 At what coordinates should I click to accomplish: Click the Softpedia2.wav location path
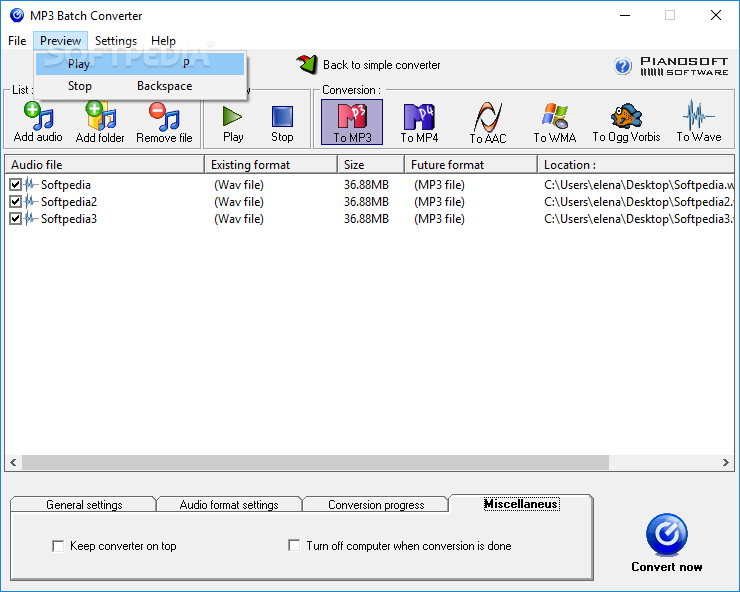pos(639,202)
